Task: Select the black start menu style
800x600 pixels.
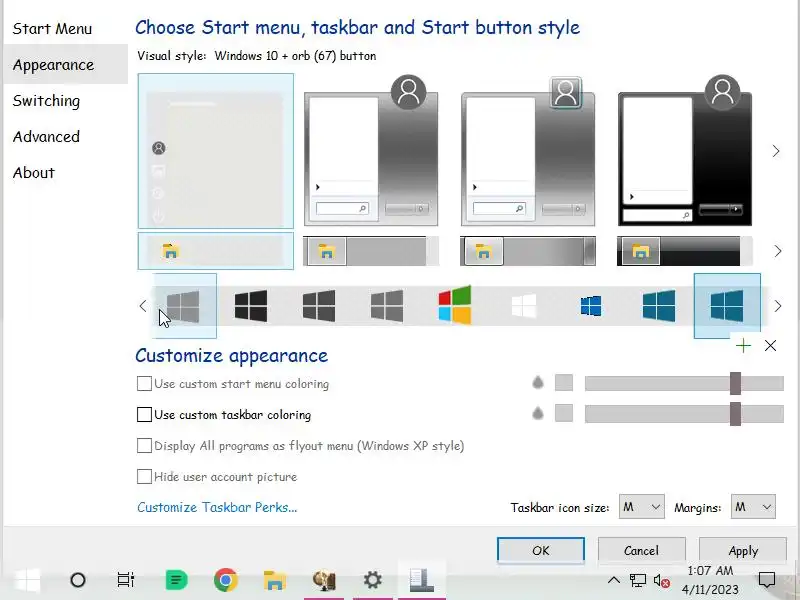Action: pos(685,151)
